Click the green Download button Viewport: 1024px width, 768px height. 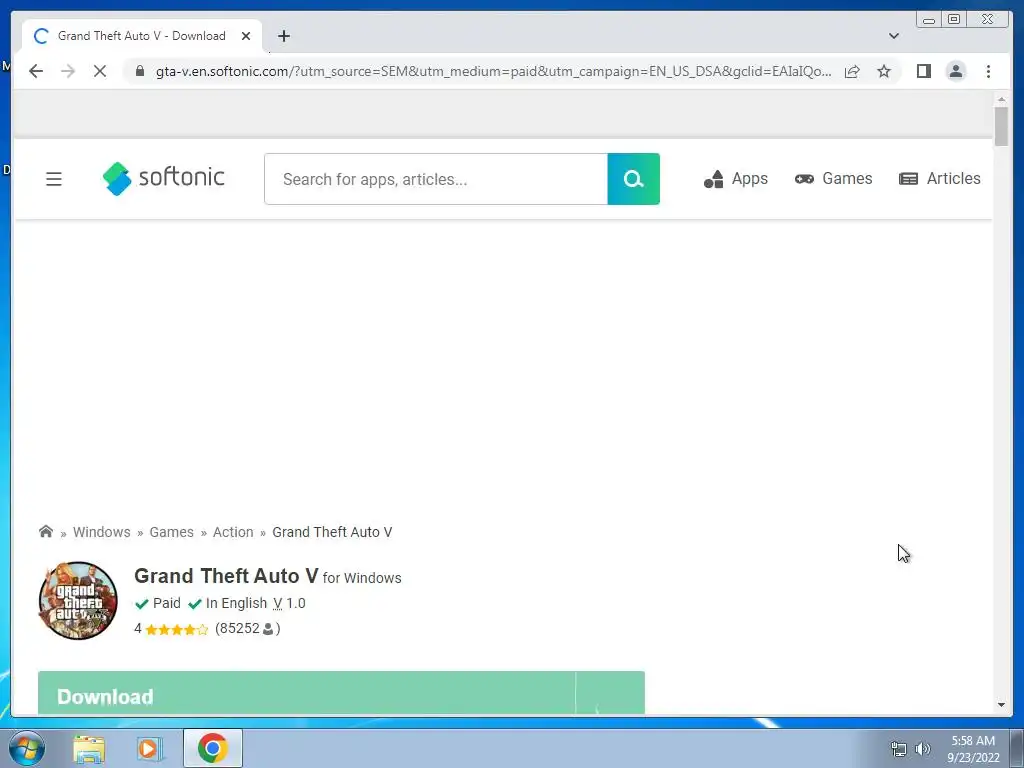pyautogui.click(x=341, y=693)
